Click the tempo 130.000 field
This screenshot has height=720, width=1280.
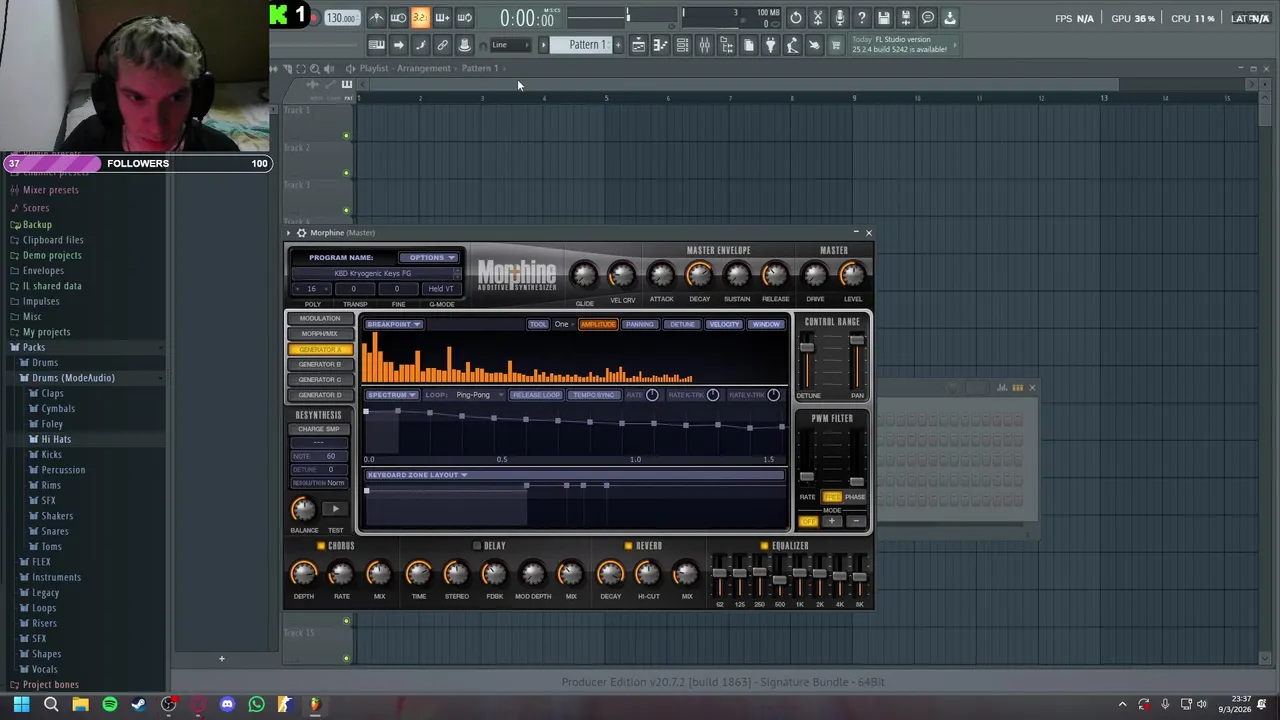click(341, 18)
